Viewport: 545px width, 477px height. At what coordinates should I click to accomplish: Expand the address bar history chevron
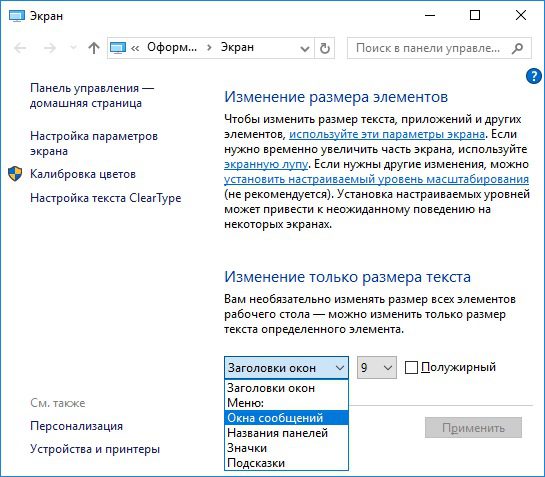(x=304, y=48)
